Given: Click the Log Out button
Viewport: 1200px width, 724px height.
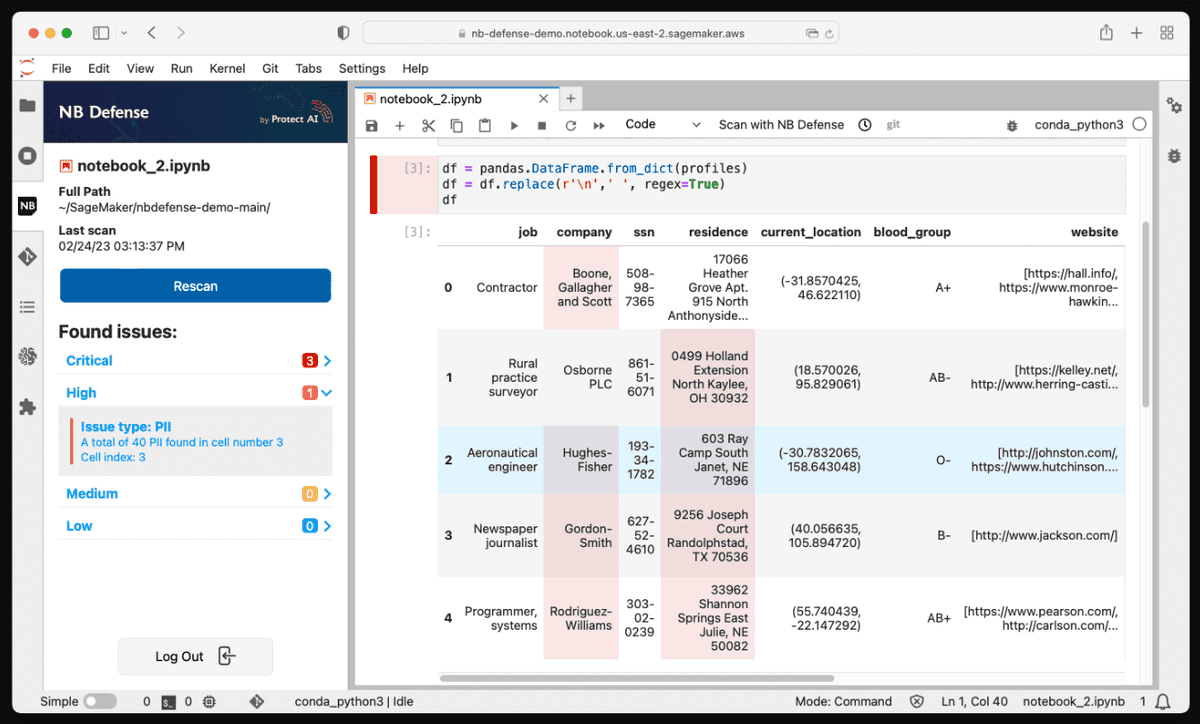Looking at the screenshot, I should pos(195,657).
